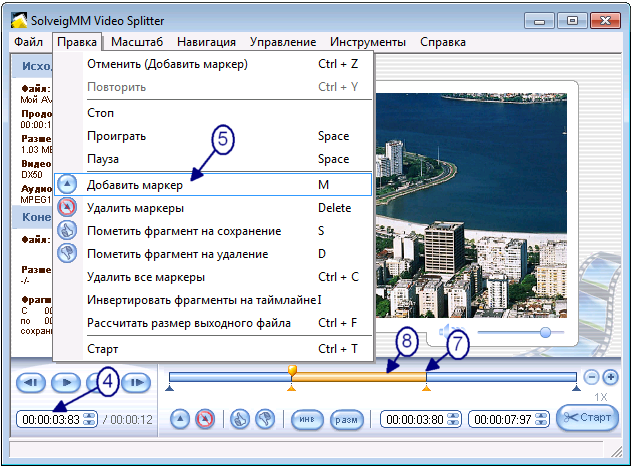Choose Отменить (Добавить маркер) menu entry
Screen dimensions: 633x469
click(x=213, y=64)
